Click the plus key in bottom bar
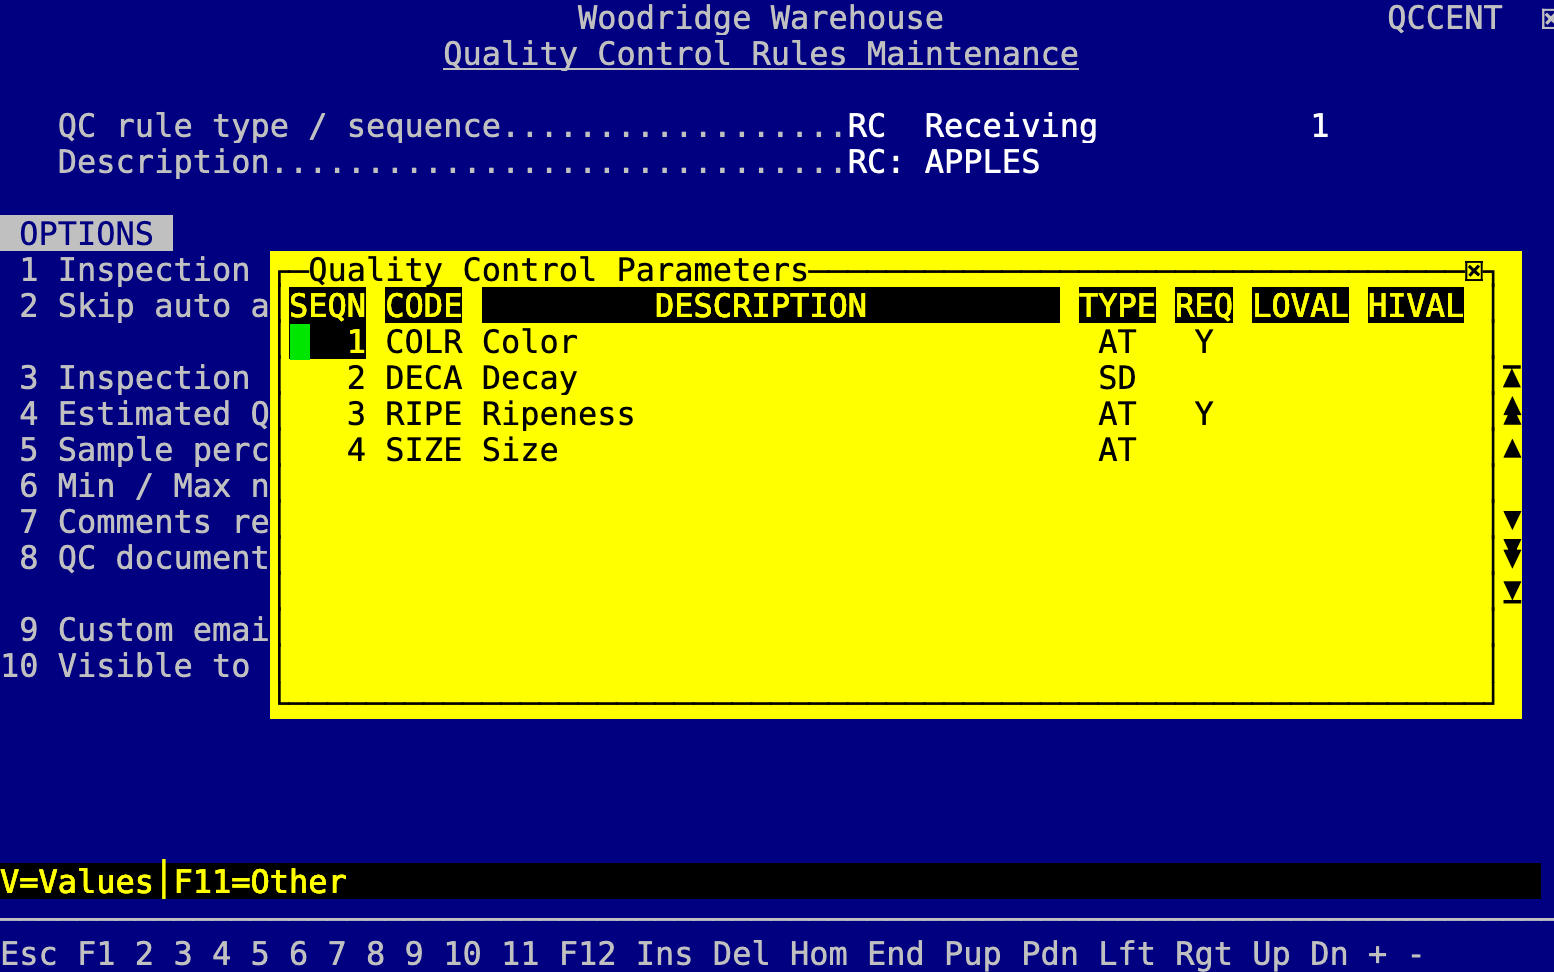Viewport: 1554px width, 972px height. tap(1377, 954)
